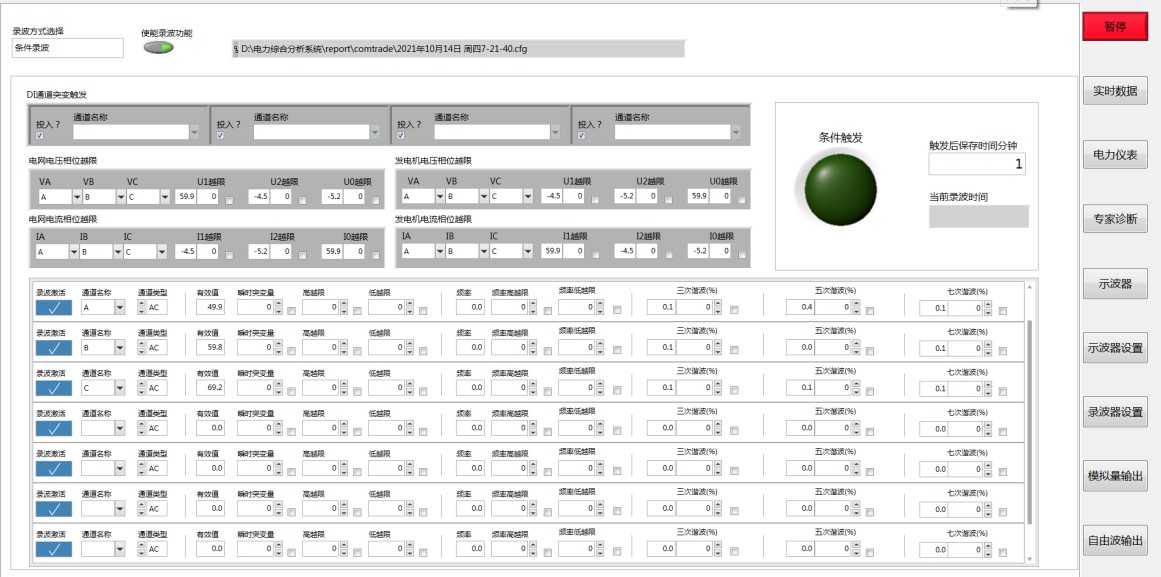The width and height of the screenshot is (1161, 577).
Task: Step the 通道类型 AC control in row B
Action: pos(142,347)
